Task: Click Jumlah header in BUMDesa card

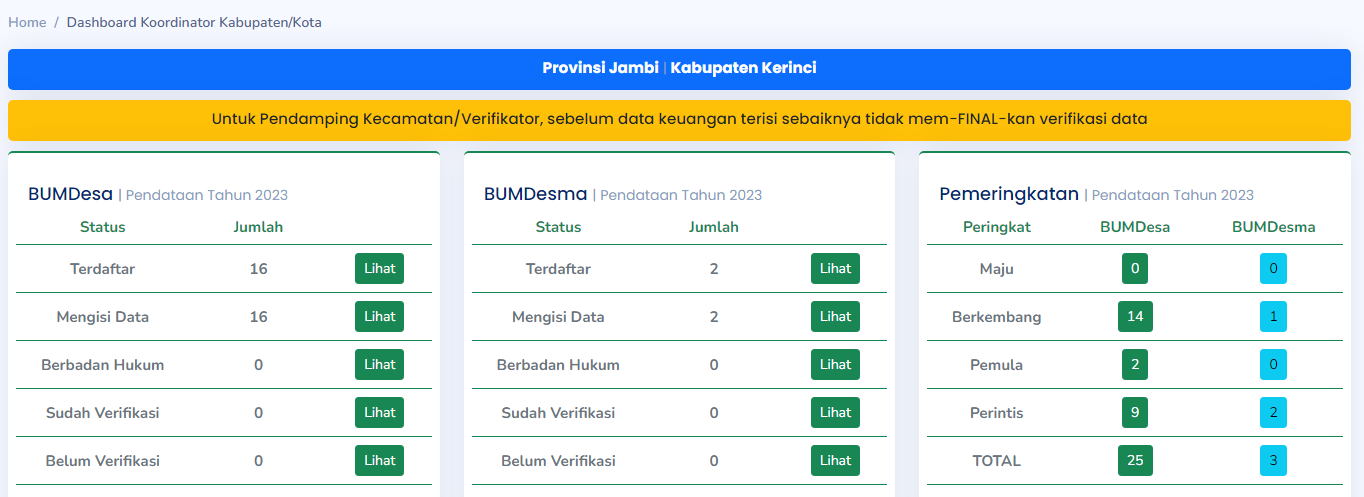Action: [258, 227]
